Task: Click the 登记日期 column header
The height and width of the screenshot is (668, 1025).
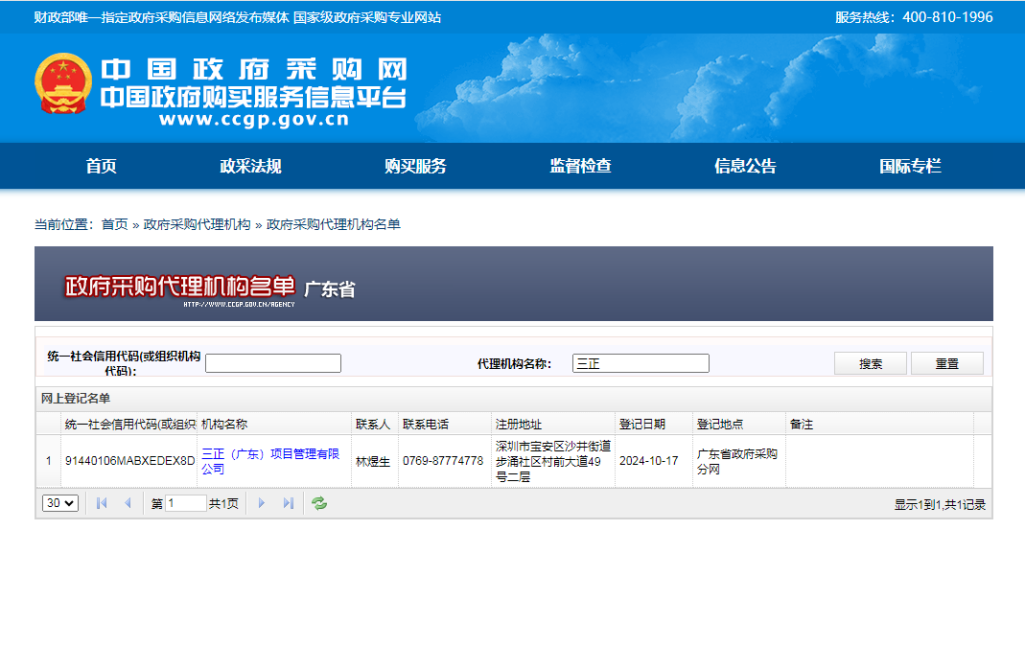Action: point(654,424)
